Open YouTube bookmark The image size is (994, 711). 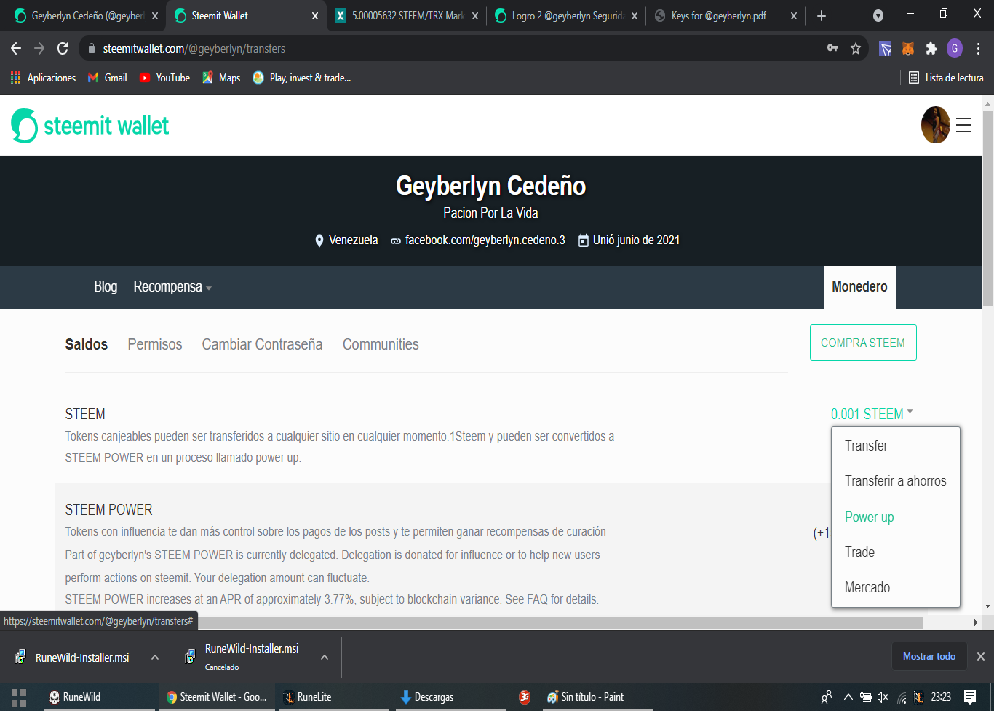(x=165, y=77)
